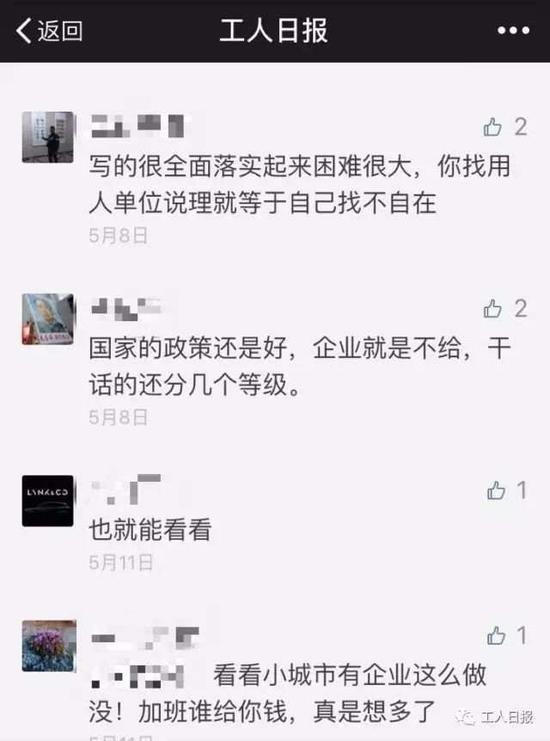550x741 pixels.
Task: Tap the 返回 back text
Action: click(60, 31)
